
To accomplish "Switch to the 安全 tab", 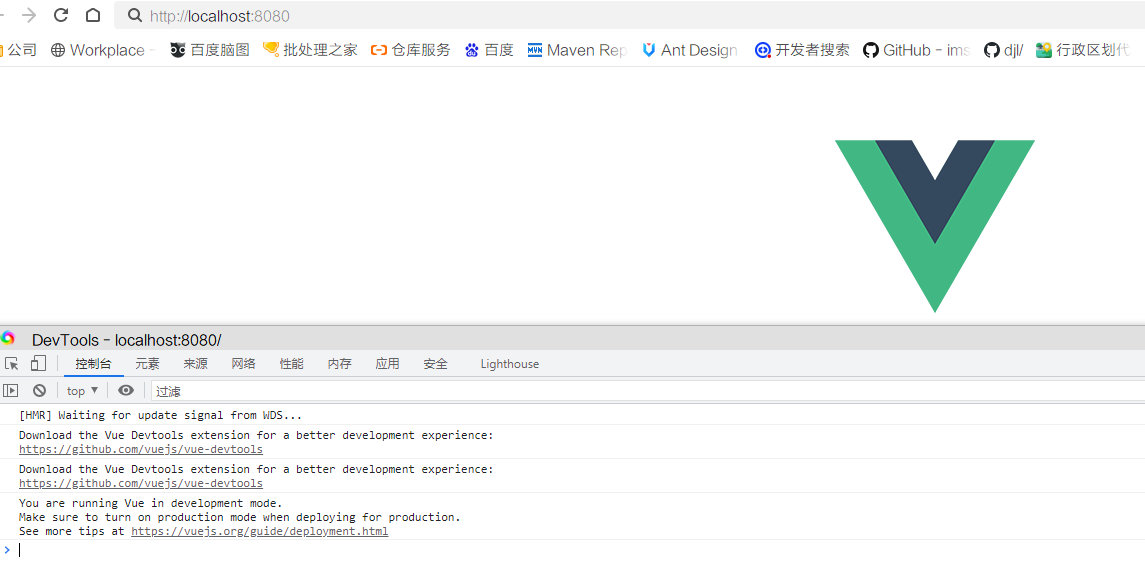I will point(435,364).
